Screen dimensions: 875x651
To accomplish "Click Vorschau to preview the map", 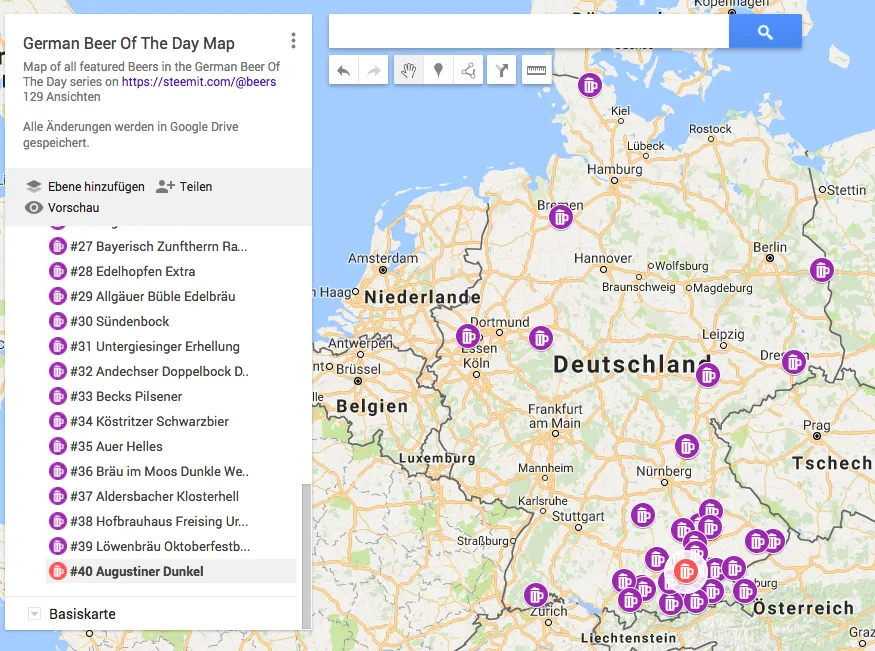I will [74, 208].
